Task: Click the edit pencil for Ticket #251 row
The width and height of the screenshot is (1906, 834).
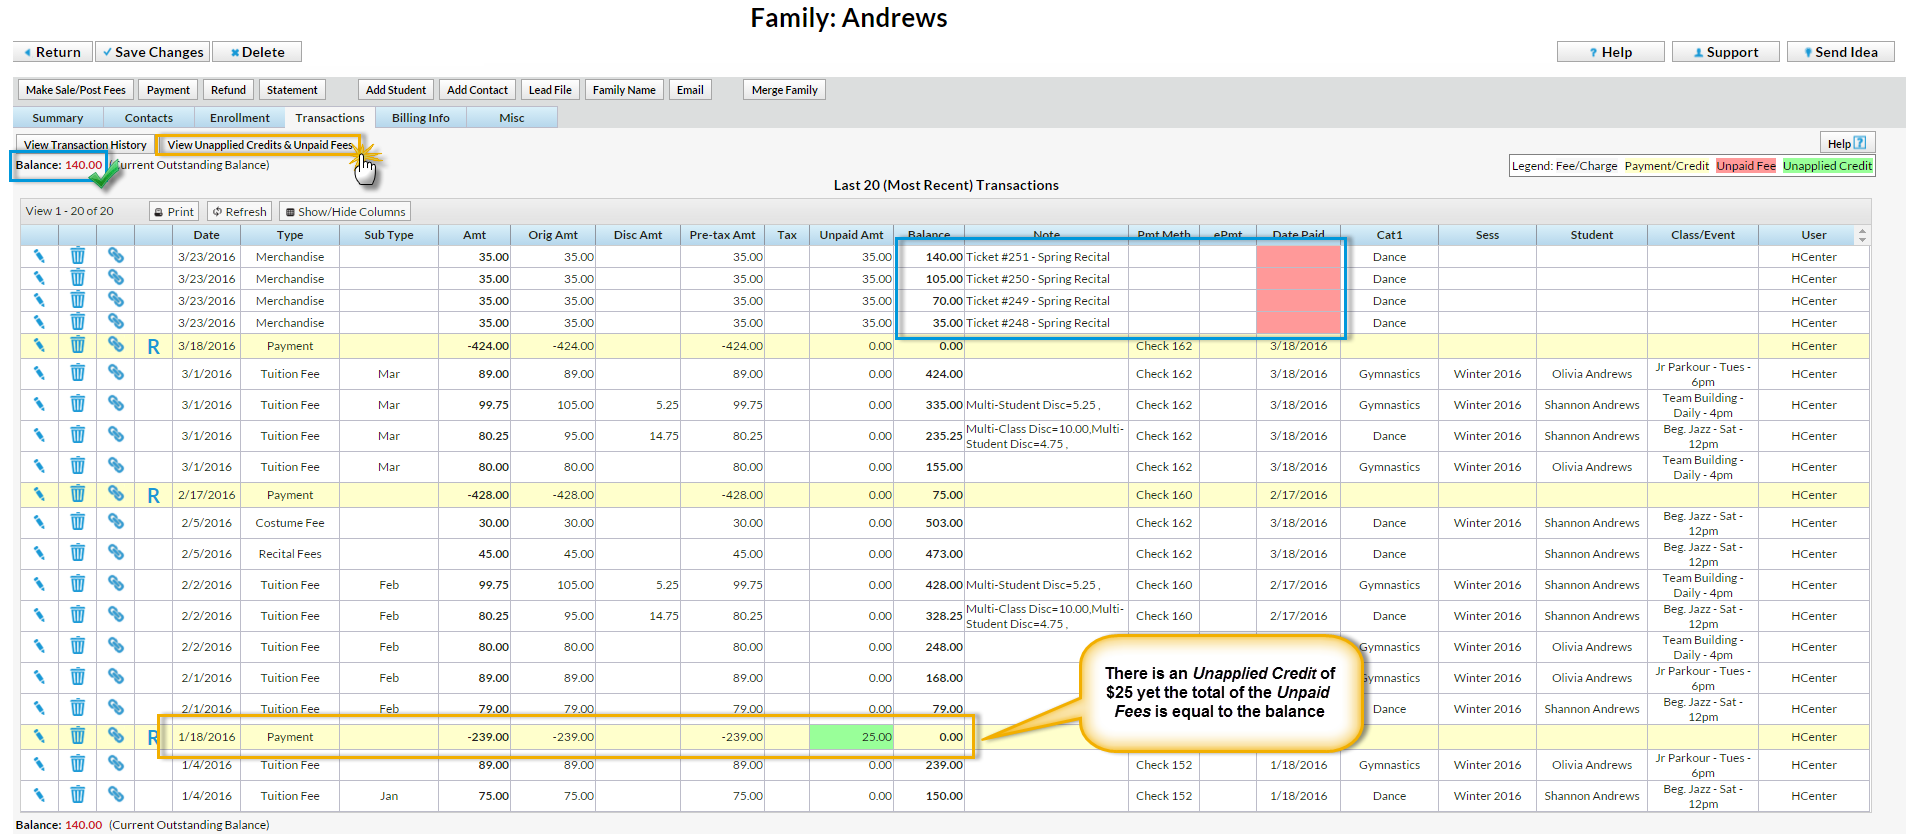Action: pyautogui.click(x=39, y=256)
